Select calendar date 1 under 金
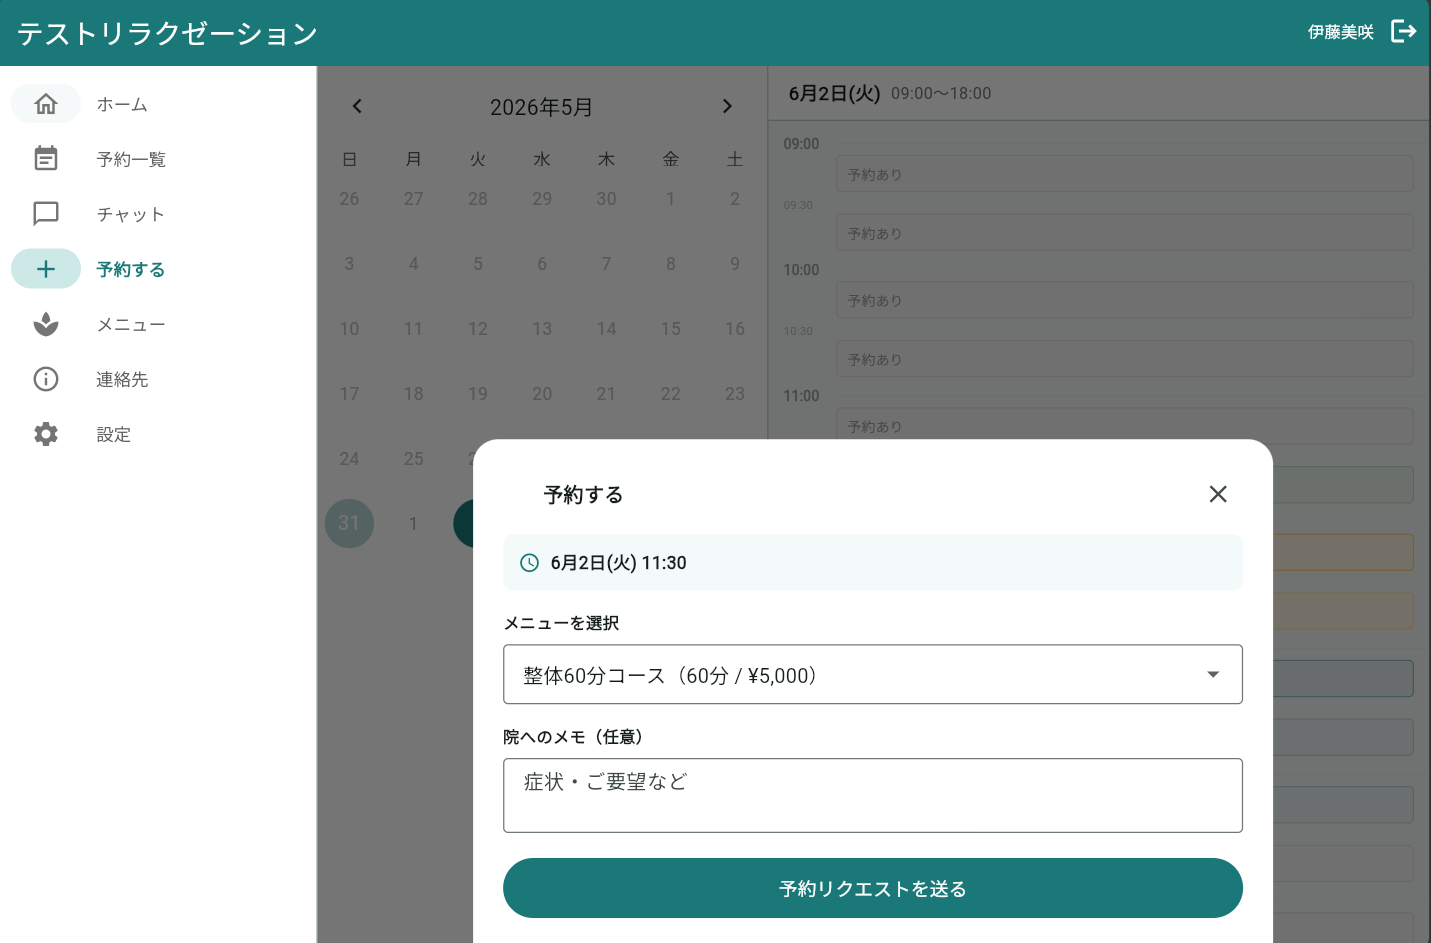The width and height of the screenshot is (1431, 943). 671,199
